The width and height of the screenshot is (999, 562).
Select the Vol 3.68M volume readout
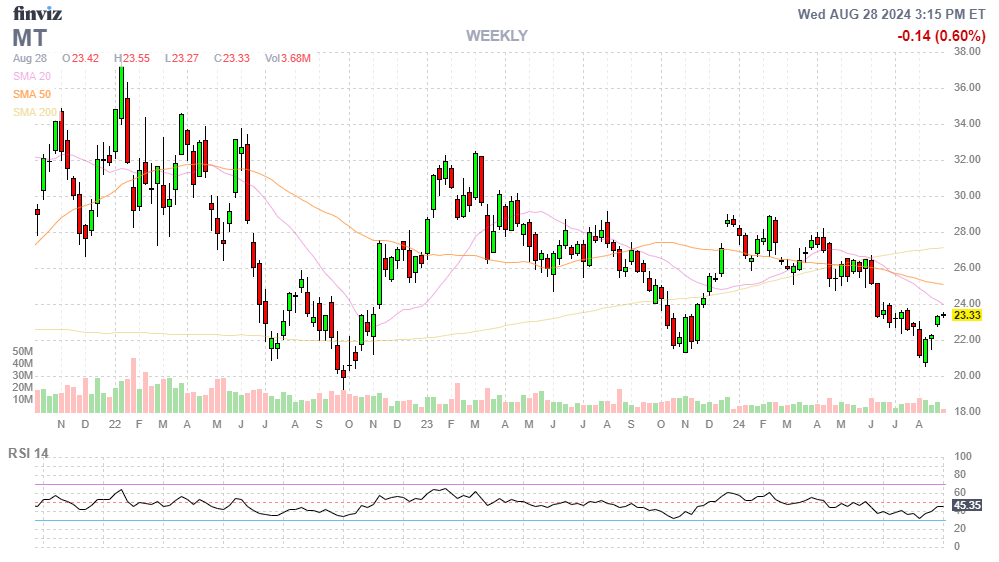click(x=287, y=58)
